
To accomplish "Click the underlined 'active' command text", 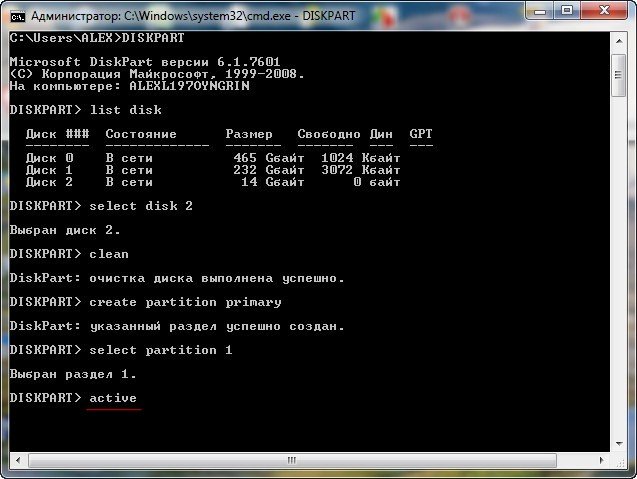I will pyautogui.click(x=113, y=398).
